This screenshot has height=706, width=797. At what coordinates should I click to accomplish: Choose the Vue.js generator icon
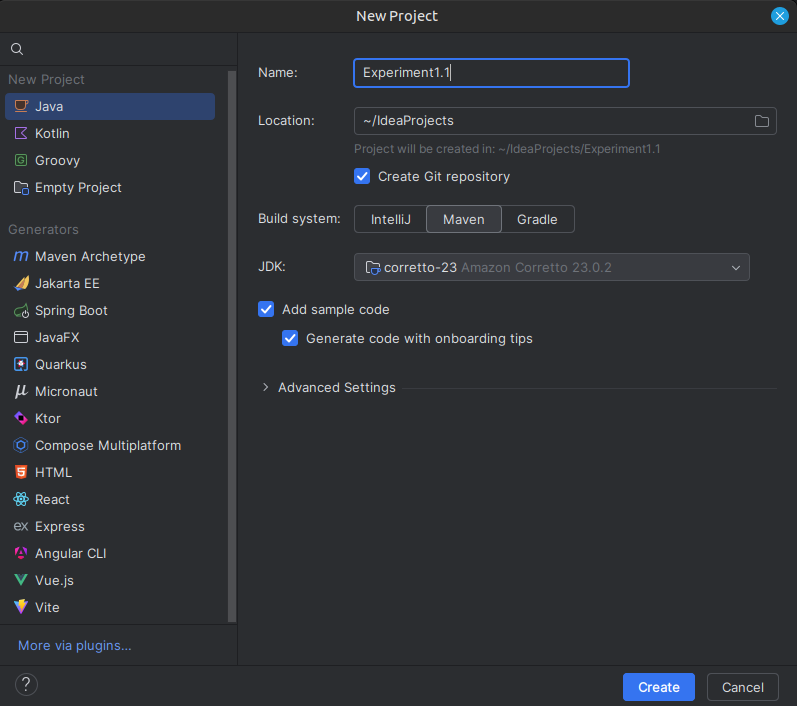click(x=21, y=580)
